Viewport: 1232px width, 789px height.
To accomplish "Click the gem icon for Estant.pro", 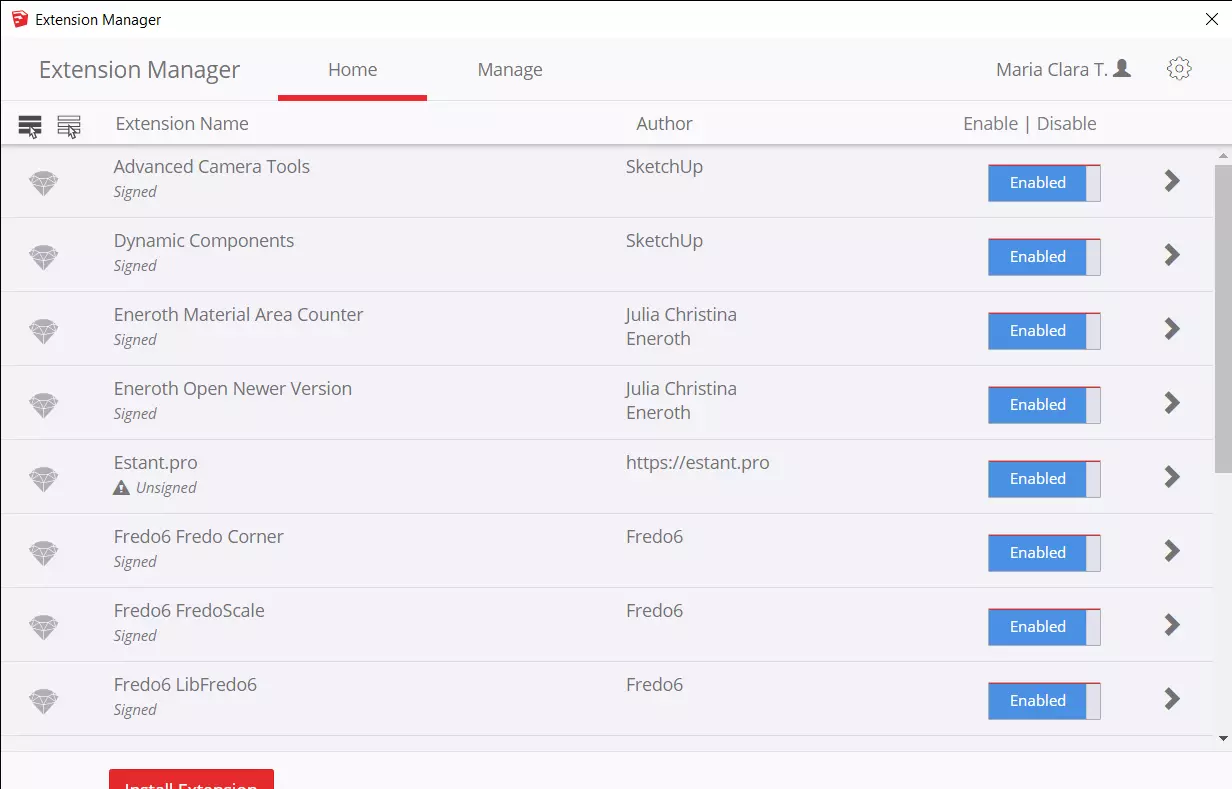I will pos(43,479).
